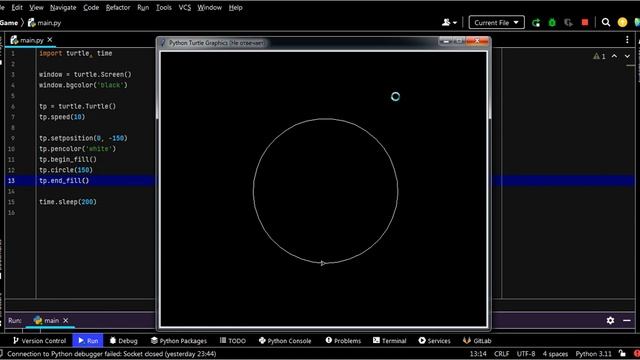
Task: Open the Version Control tool window
Action: tap(39, 340)
